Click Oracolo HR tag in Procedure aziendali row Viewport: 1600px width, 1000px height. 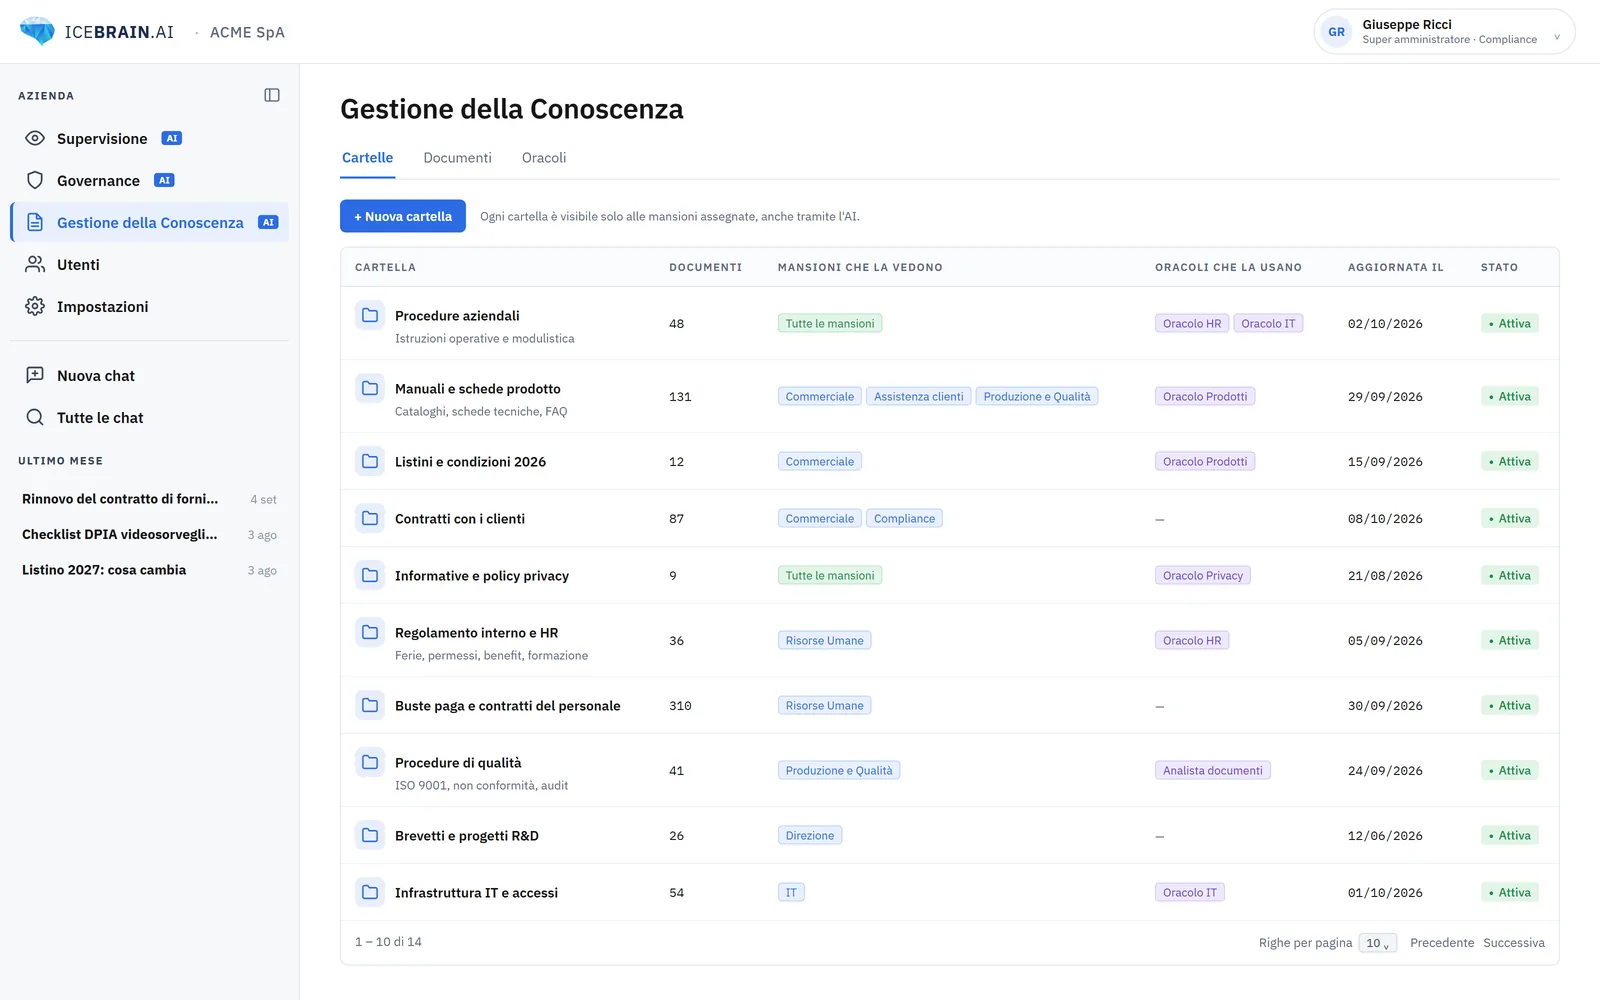pyautogui.click(x=1192, y=323)
